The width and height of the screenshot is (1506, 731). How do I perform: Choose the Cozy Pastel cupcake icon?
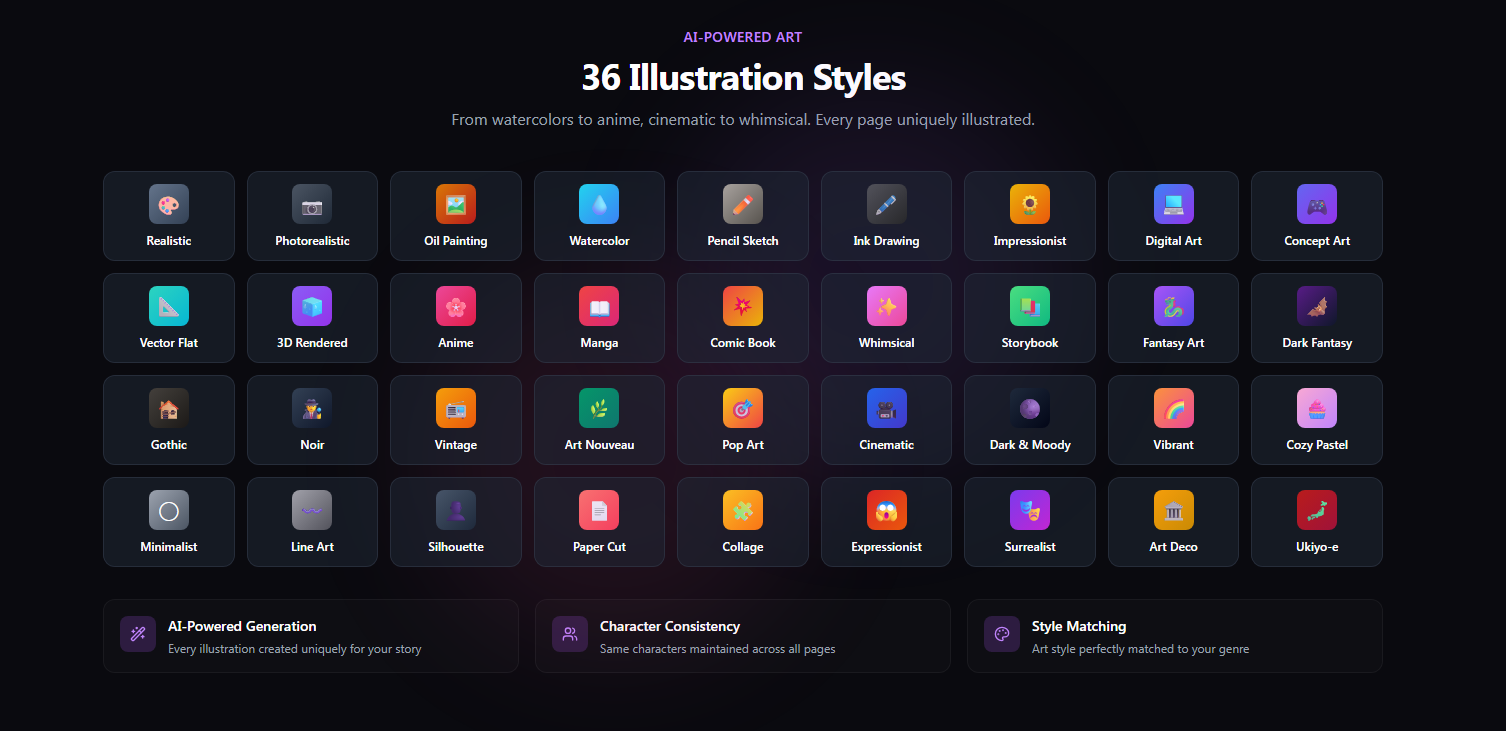coord(1317,408)
